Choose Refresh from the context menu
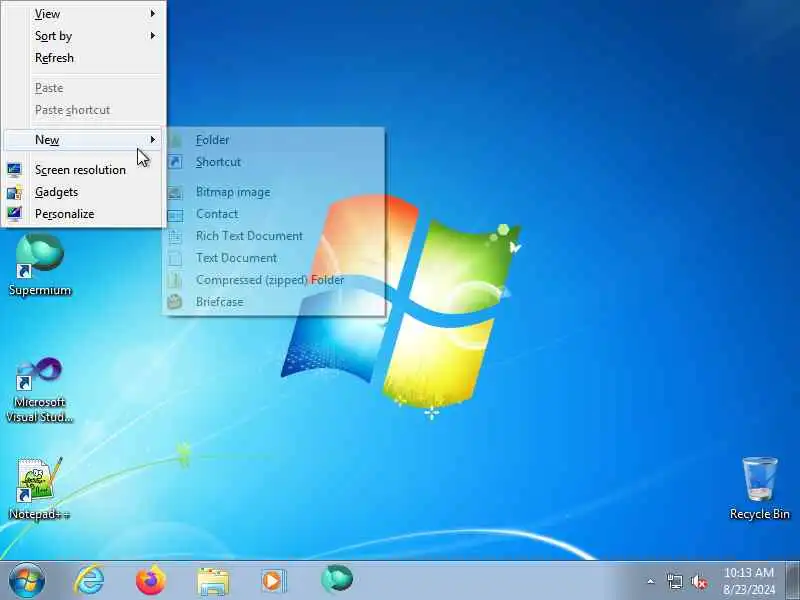Image resolution: width=800 pixels, height=600 pixels. click(84, 58)
